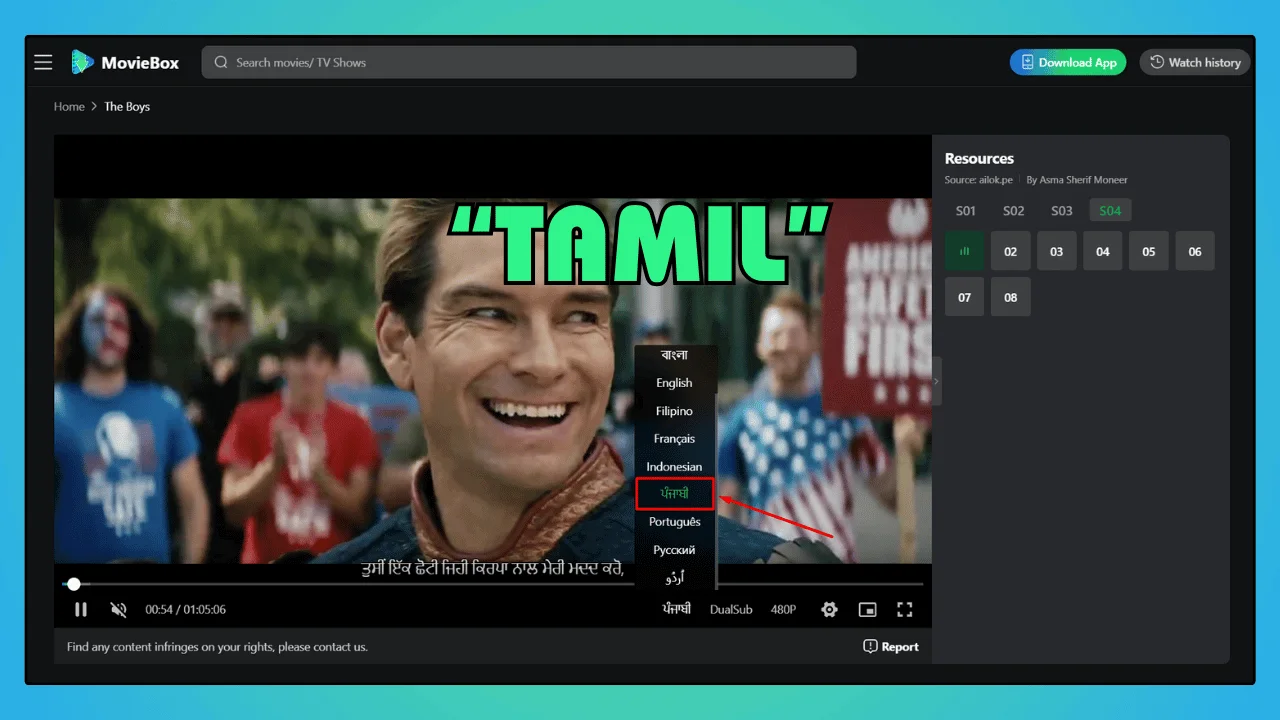The height and width of the screenshot is (720, 1280).
Task: Click the search magnifier icon
Action: click(221, 62)
